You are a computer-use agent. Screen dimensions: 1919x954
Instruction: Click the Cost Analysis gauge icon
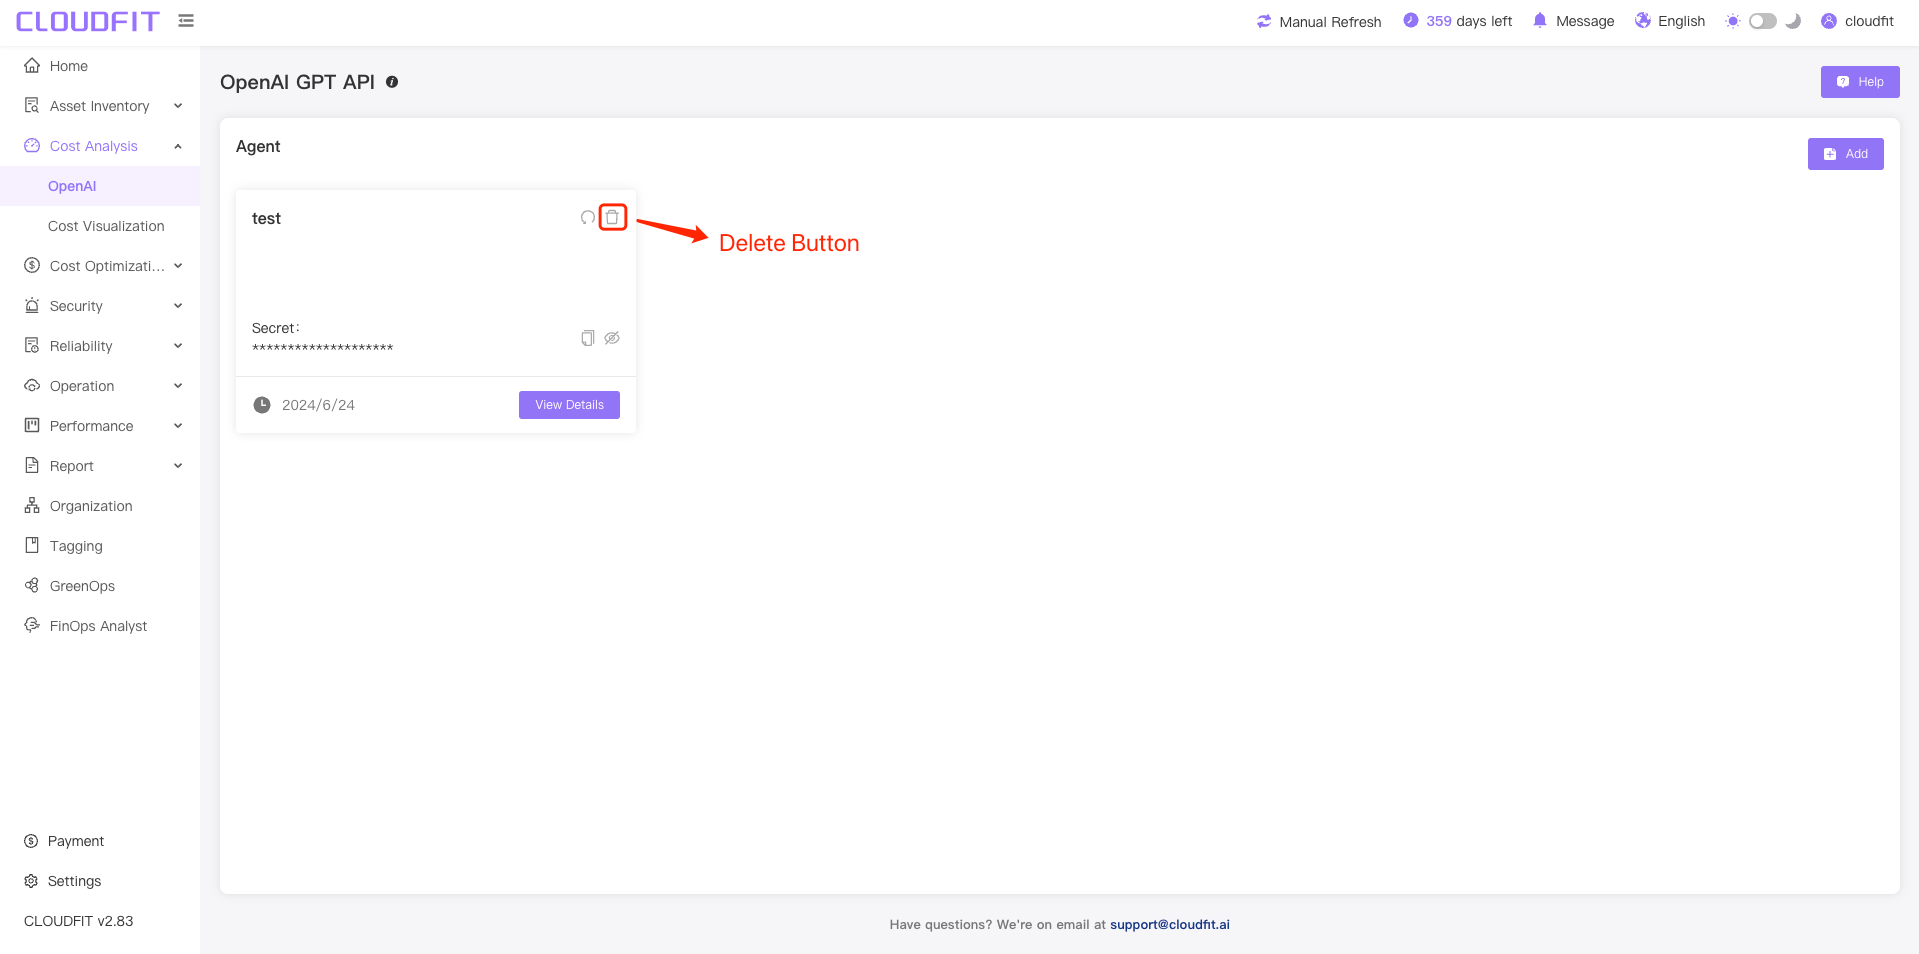[32, 145]
